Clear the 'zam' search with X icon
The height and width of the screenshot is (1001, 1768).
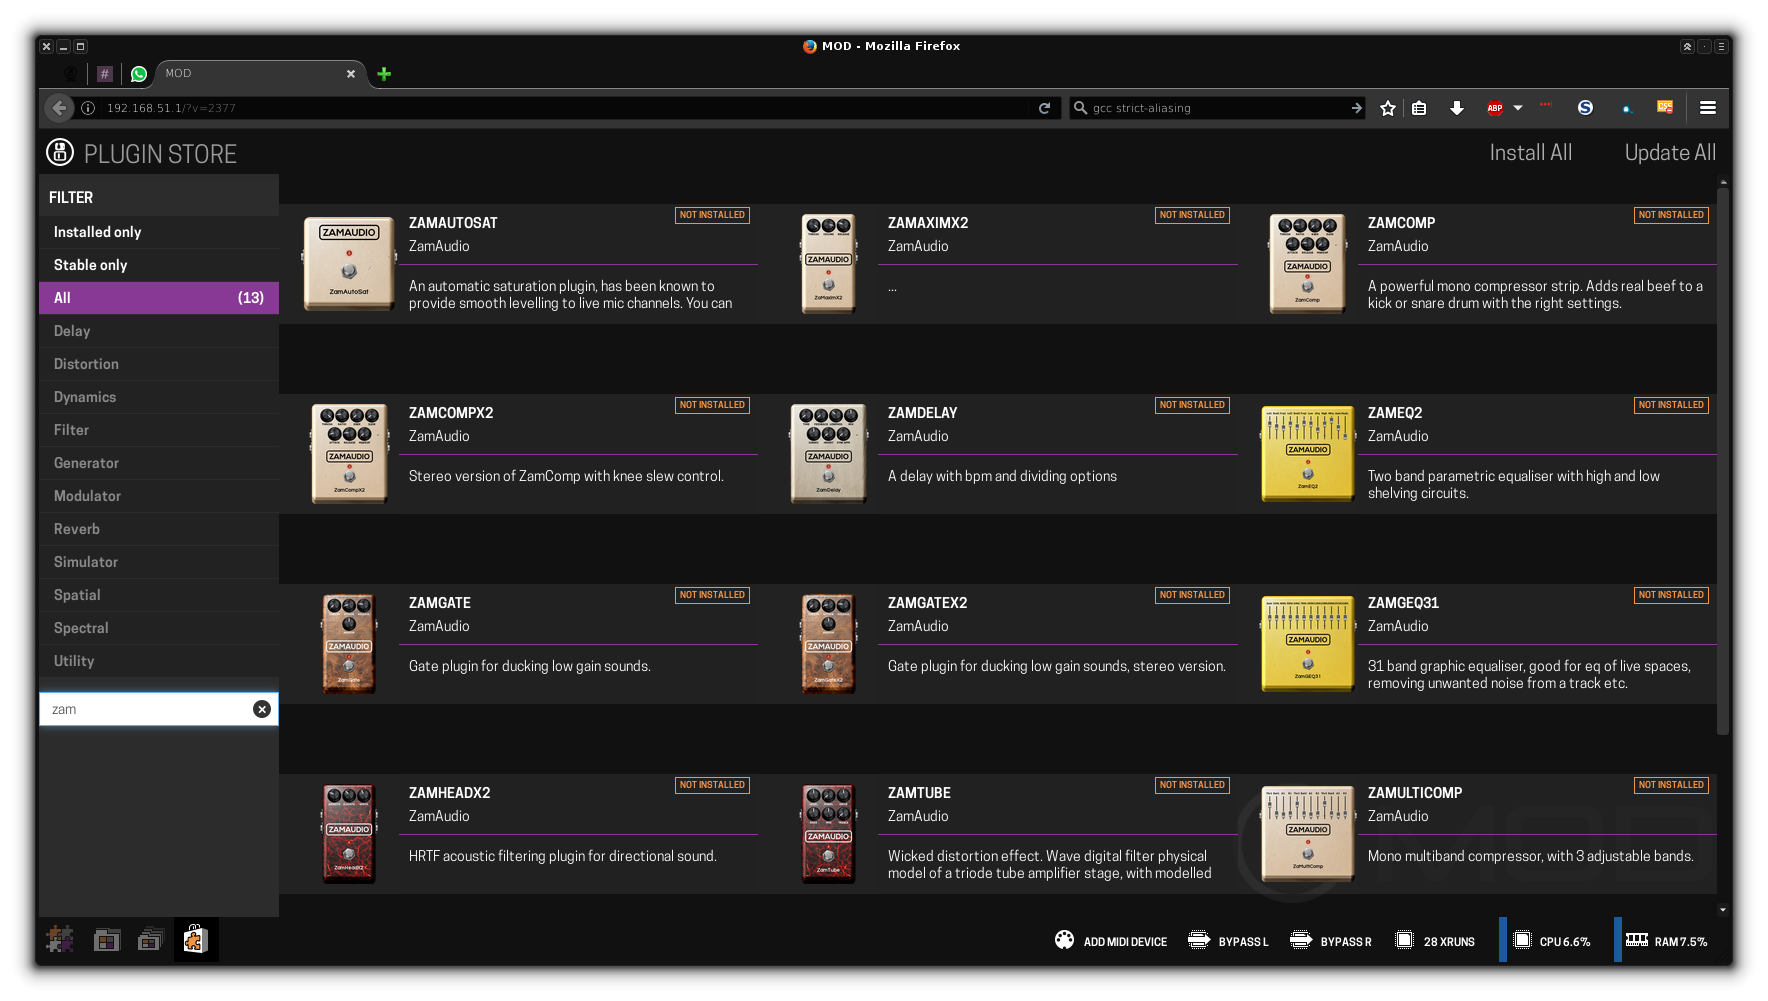[x=262, y=709]
